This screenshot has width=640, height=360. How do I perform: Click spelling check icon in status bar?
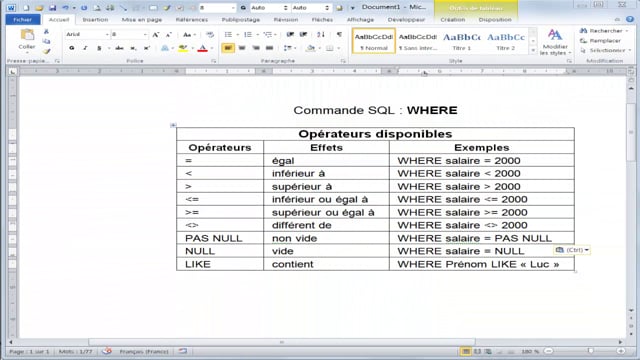(107, 351)
